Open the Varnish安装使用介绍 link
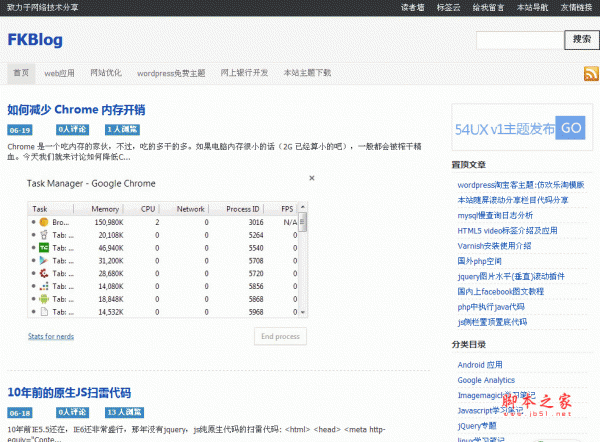This screenshot has height=442, width=600. (494, 246)
